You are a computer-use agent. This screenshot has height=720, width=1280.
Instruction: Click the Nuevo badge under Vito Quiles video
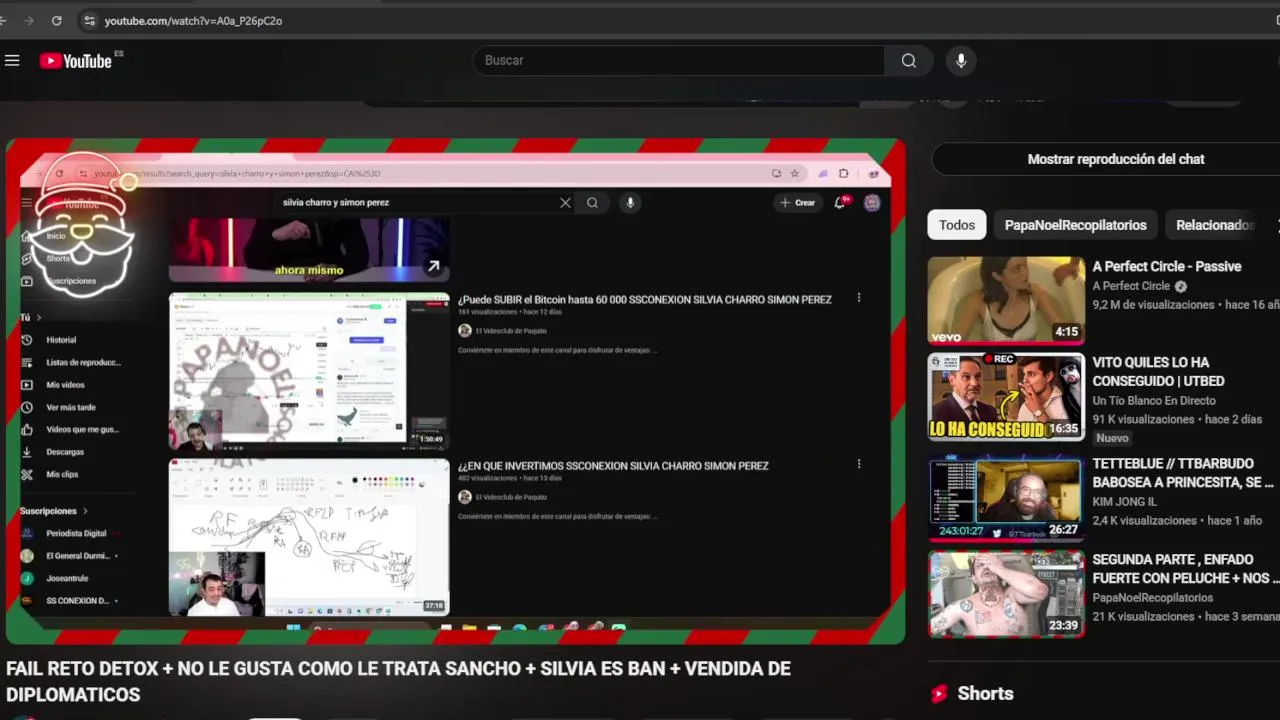click(x=1112, y=438)
